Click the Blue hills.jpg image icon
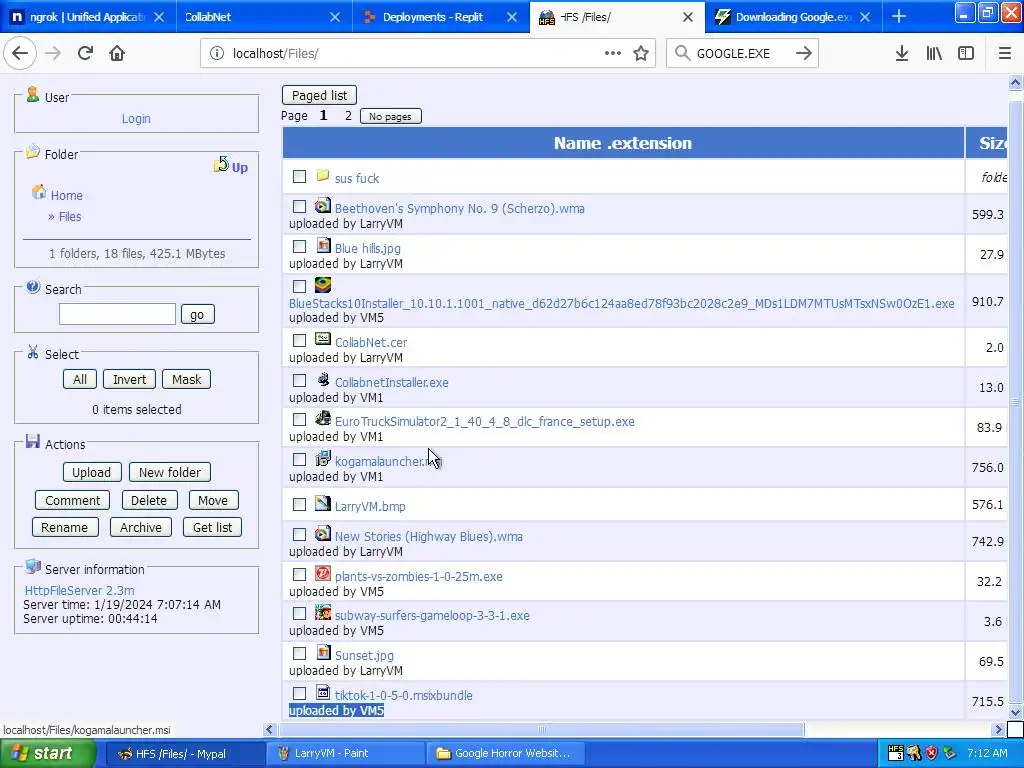Viewport: 1024px width, 768px height. tap(323, 246)
